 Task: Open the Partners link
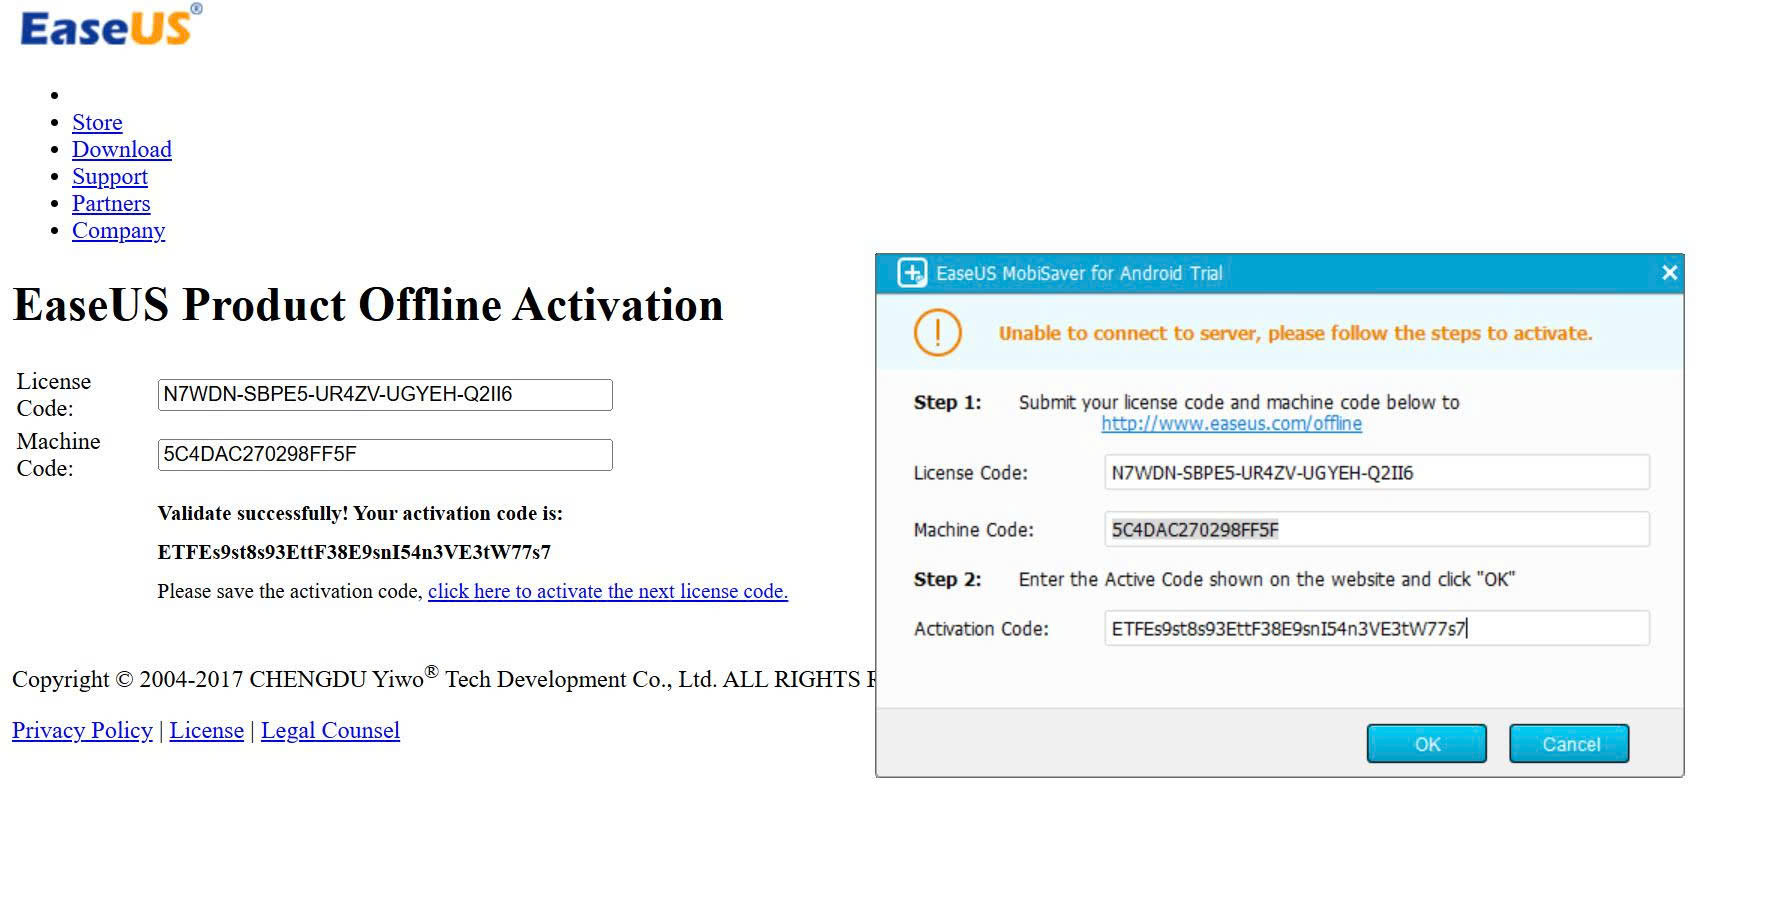click(111, 204)
